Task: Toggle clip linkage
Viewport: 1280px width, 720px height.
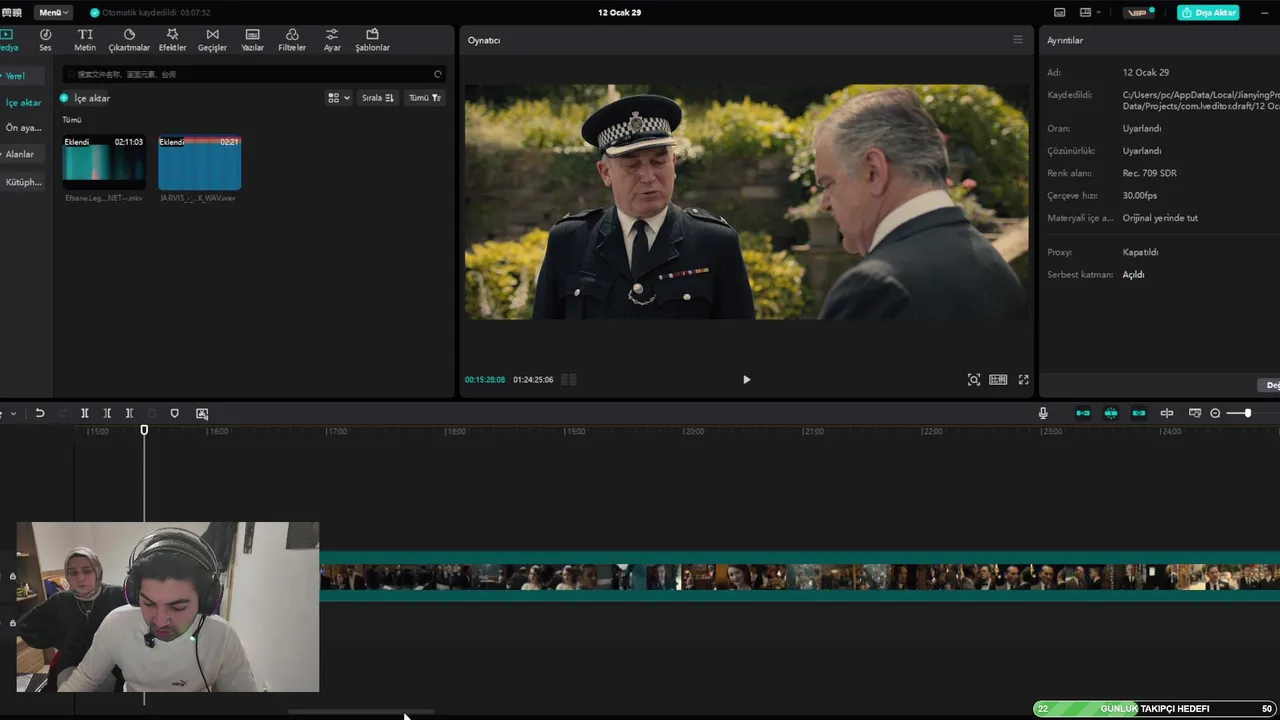Action: coord(1139,413)
